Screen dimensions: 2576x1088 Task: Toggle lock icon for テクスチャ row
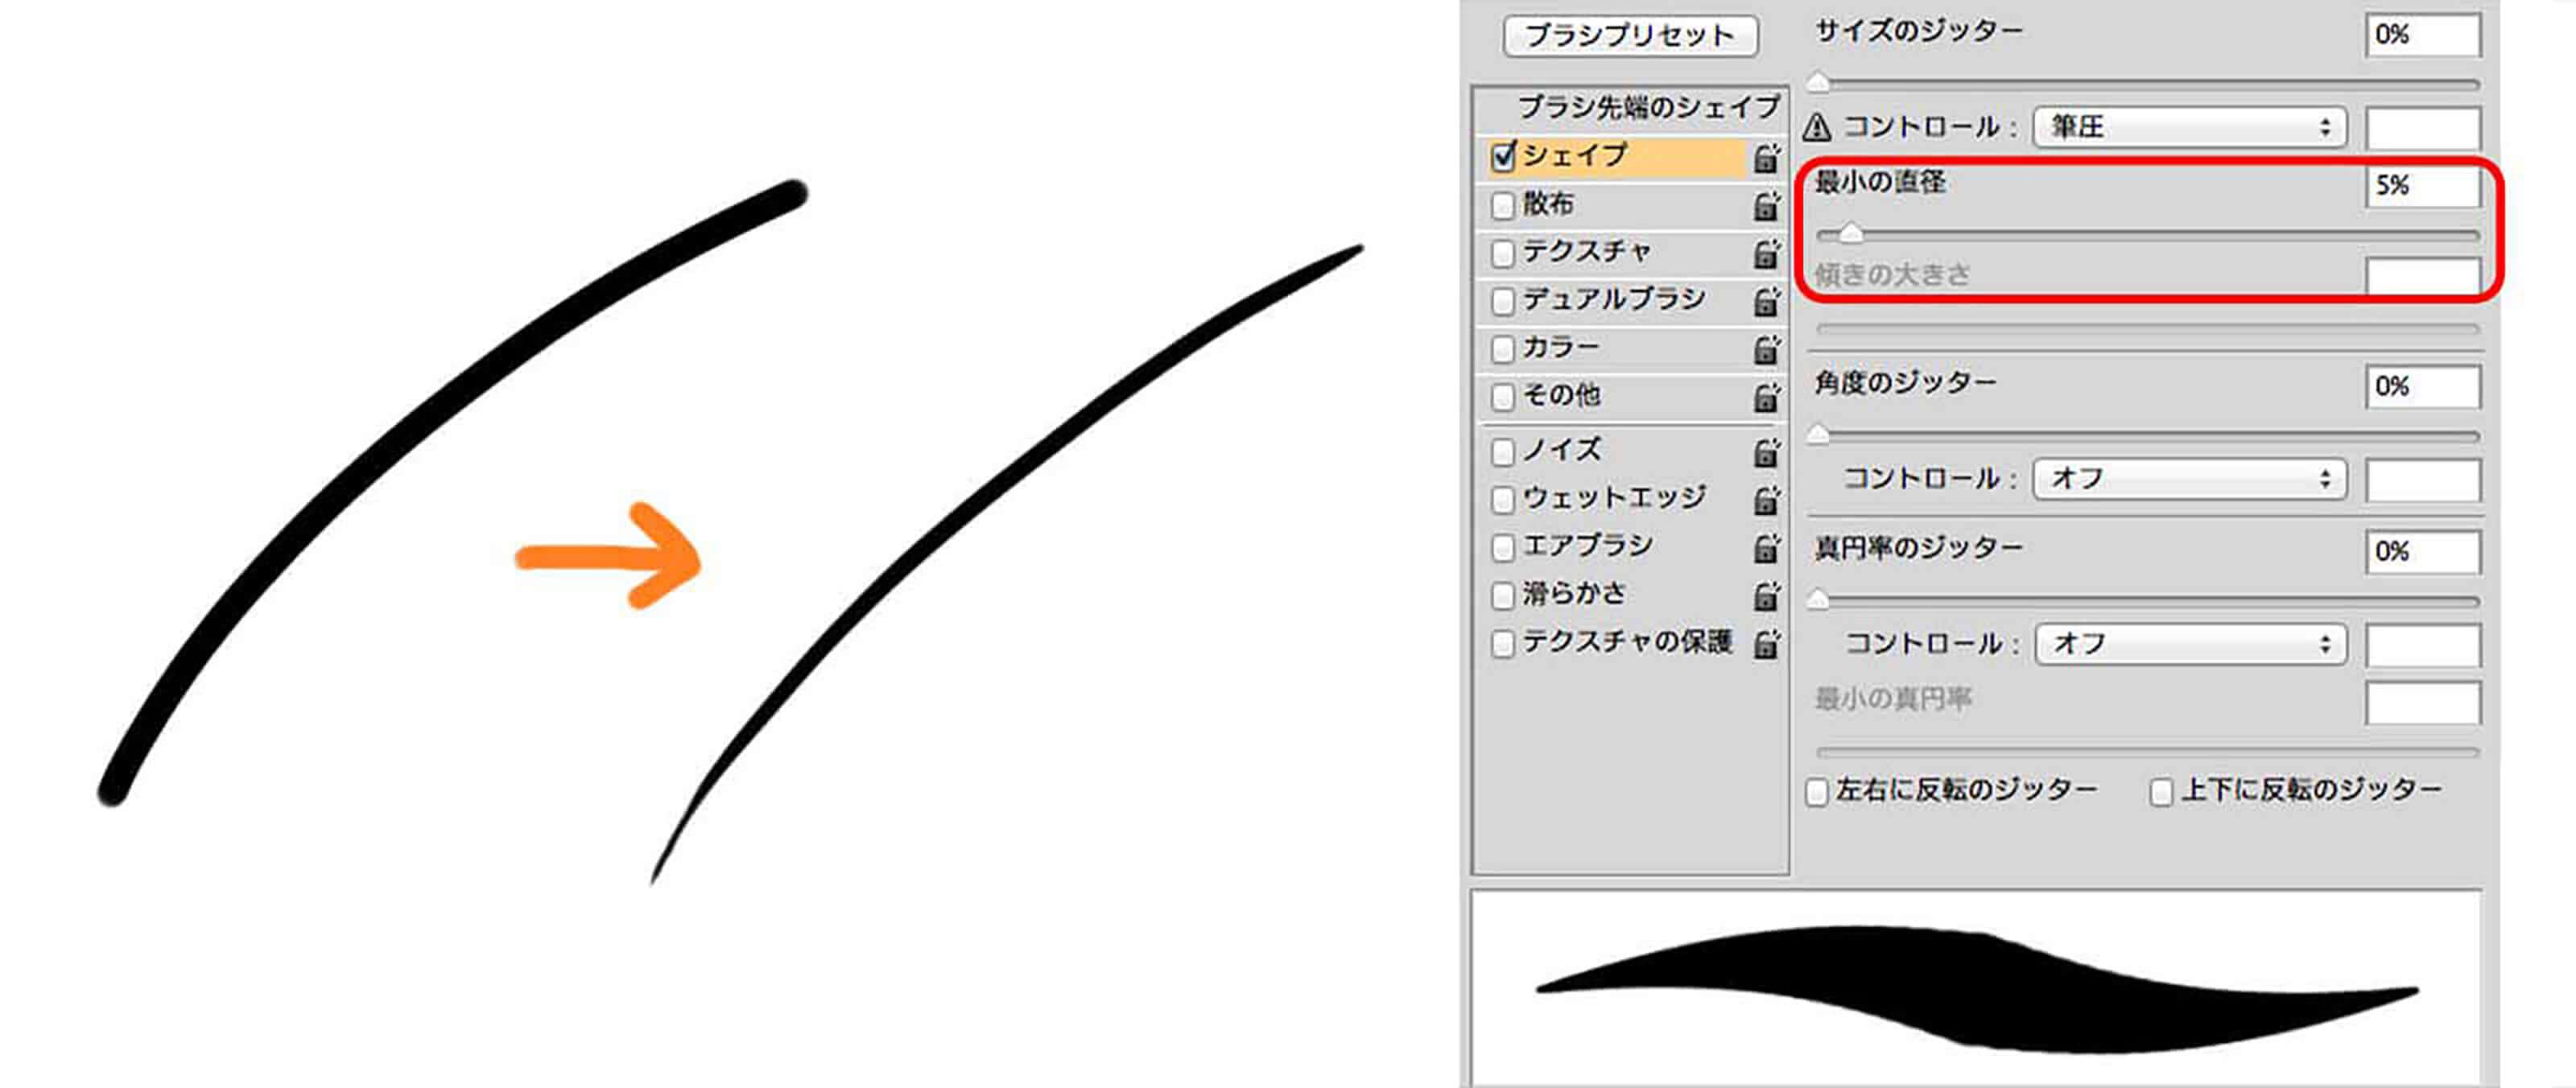tap(1766, 254)
